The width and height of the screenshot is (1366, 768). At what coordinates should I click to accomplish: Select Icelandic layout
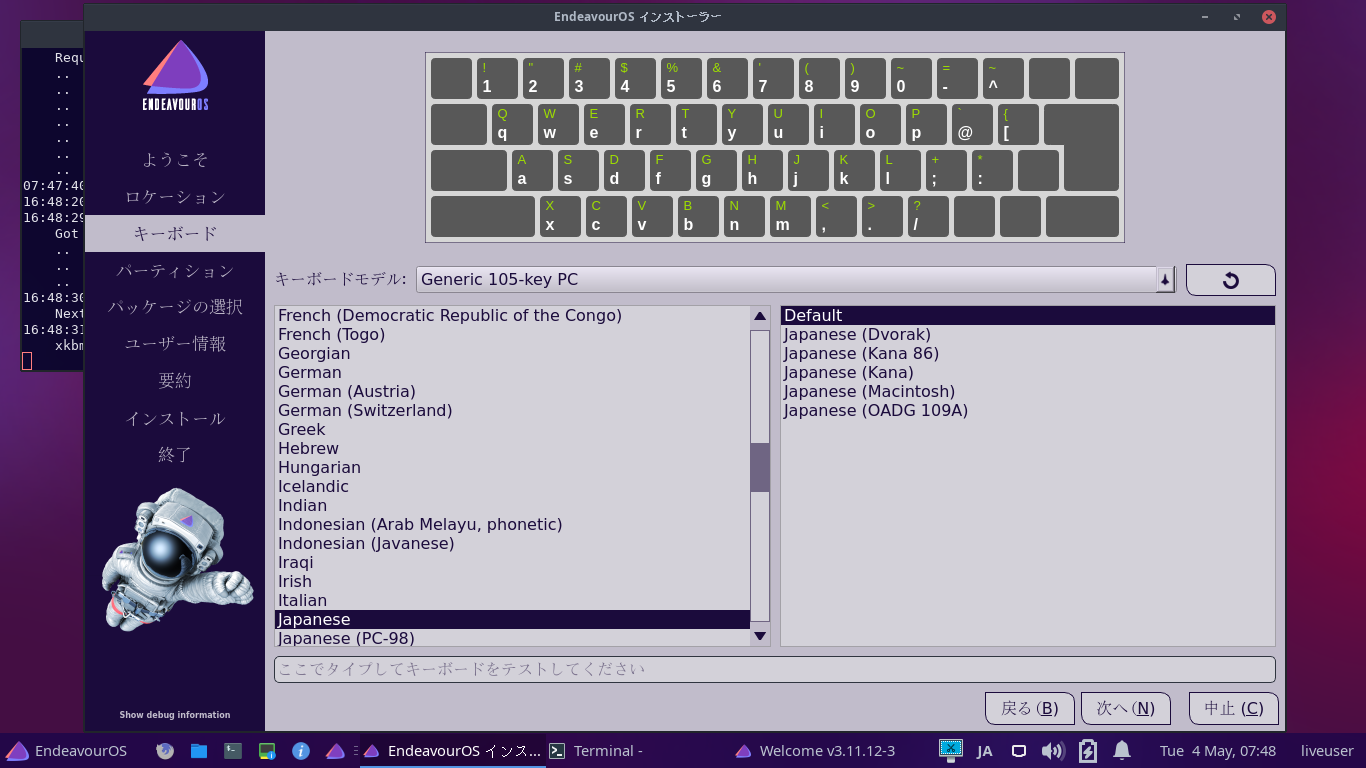point(512,487)
